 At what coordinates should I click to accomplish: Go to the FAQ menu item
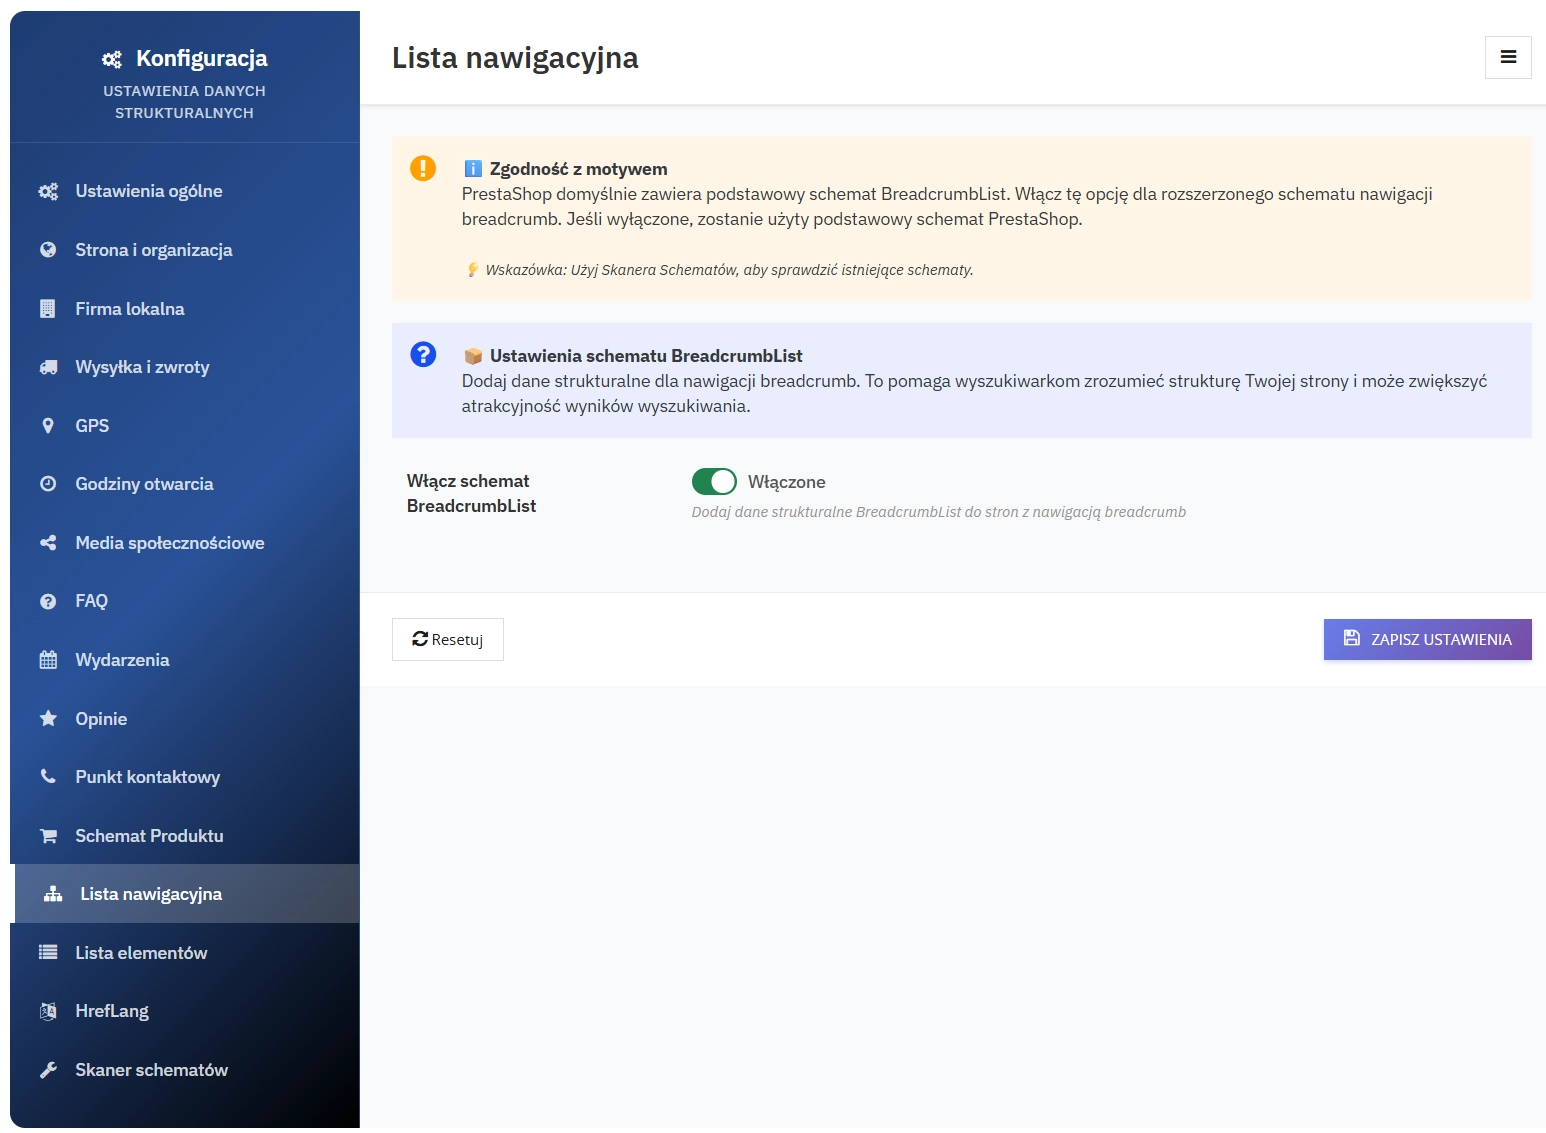point(91,601)
